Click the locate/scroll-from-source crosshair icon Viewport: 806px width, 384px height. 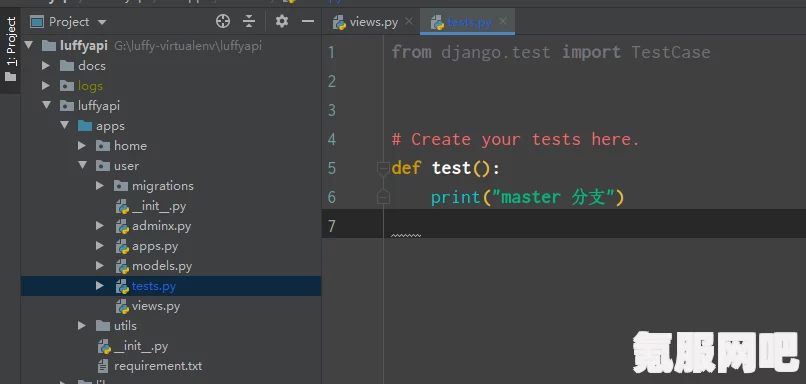click(x=223, y=21)
